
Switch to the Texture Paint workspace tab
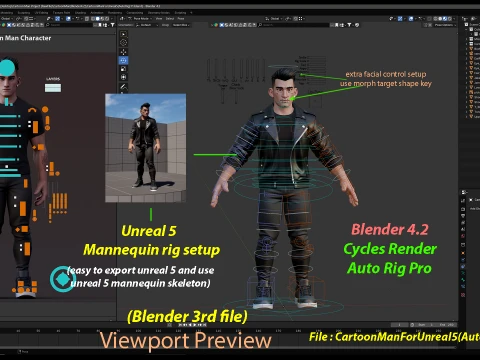(61, 13)
